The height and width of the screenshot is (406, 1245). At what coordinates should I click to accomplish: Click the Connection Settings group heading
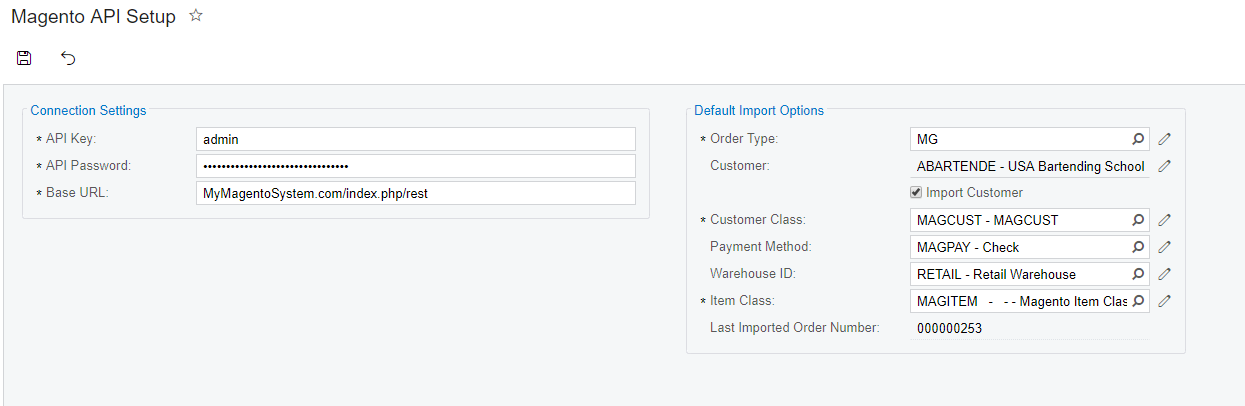pyautogui.click(x=88, y=111)
